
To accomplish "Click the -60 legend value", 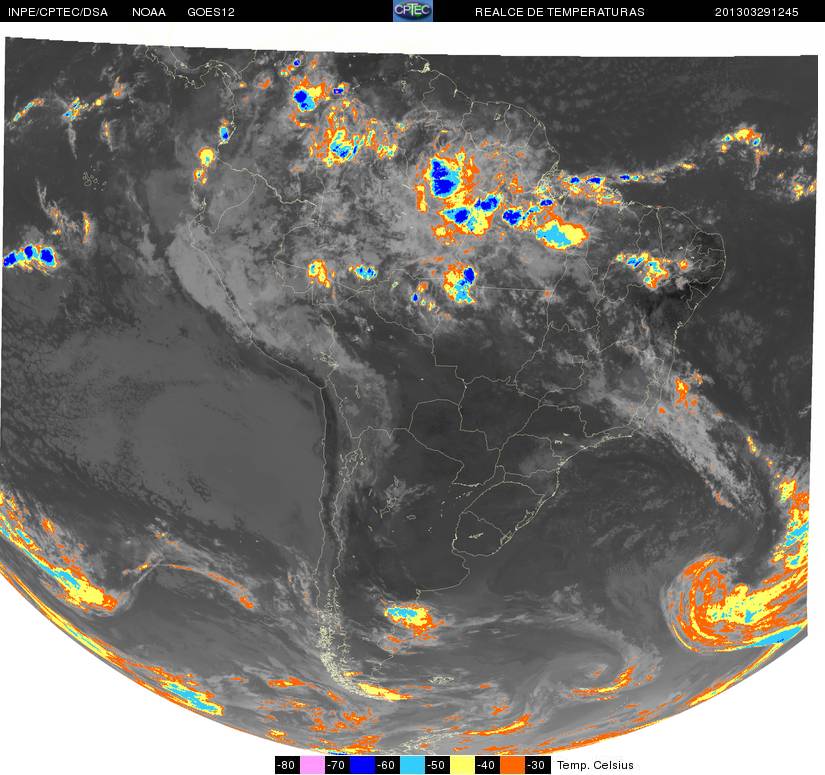I will [387, 765].
